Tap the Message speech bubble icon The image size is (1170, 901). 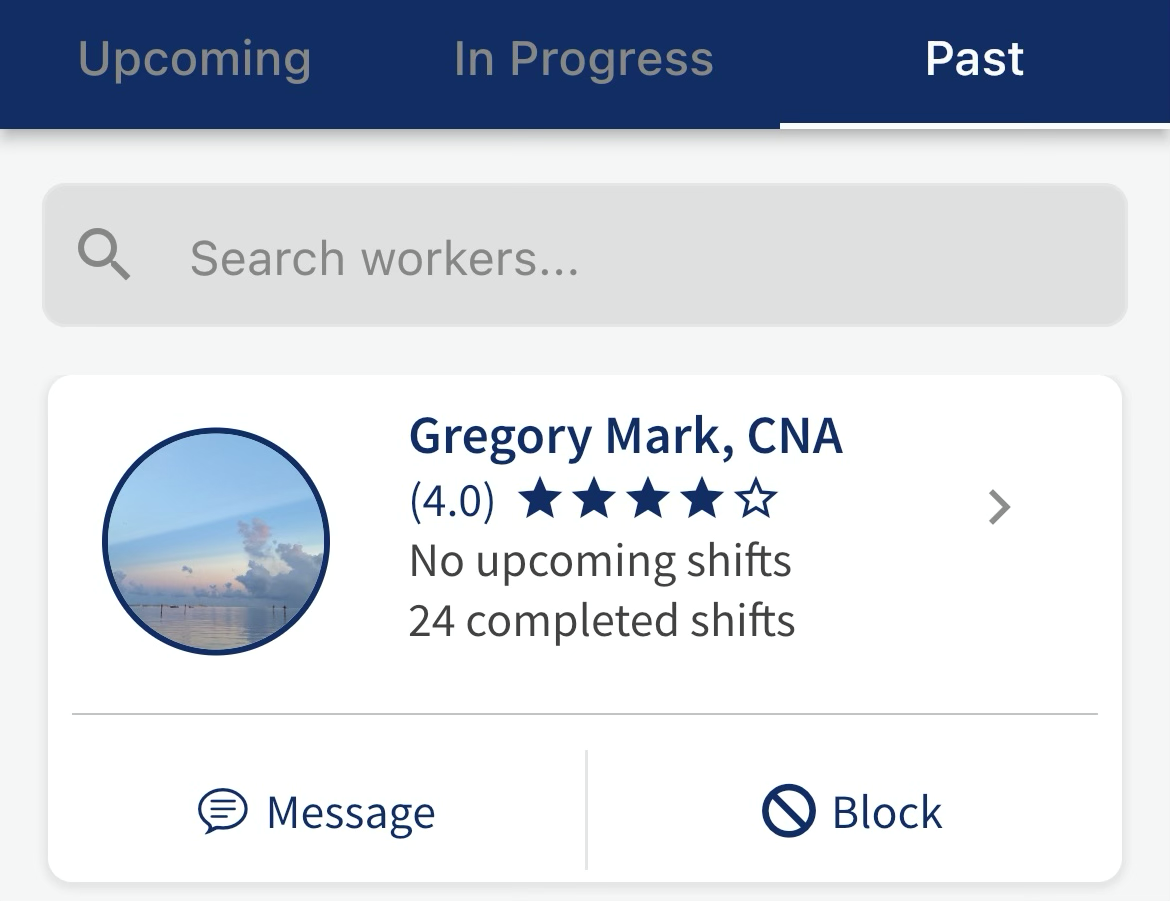(222, 811)
